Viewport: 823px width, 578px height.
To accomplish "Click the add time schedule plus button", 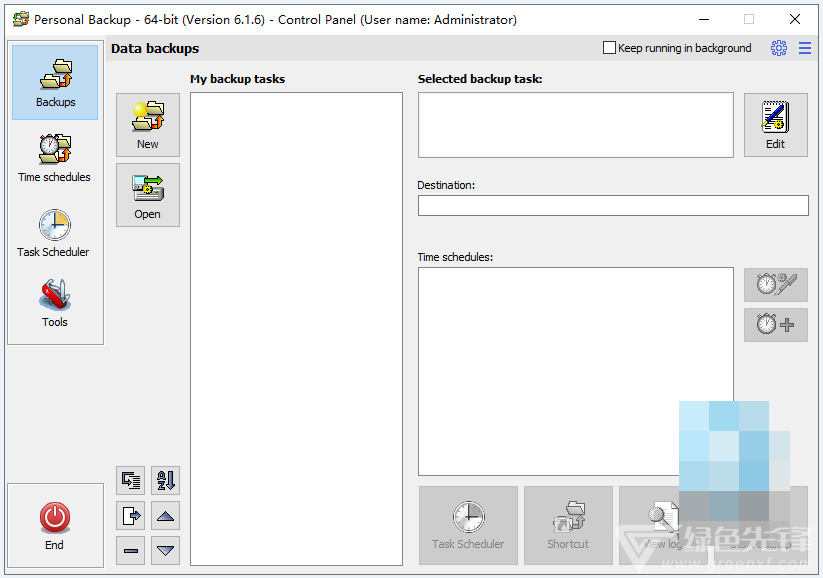I will [775, 325].
